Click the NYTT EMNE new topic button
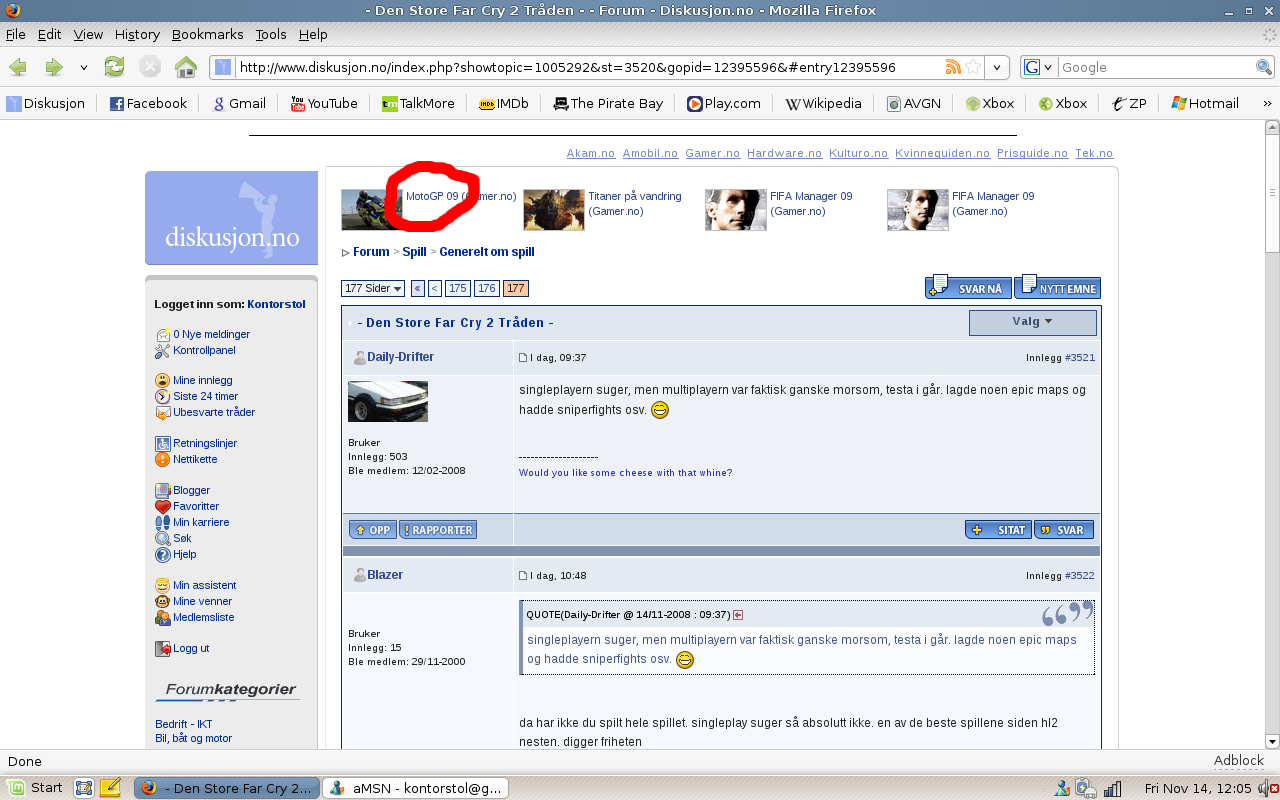 (x=1058, y=288)
